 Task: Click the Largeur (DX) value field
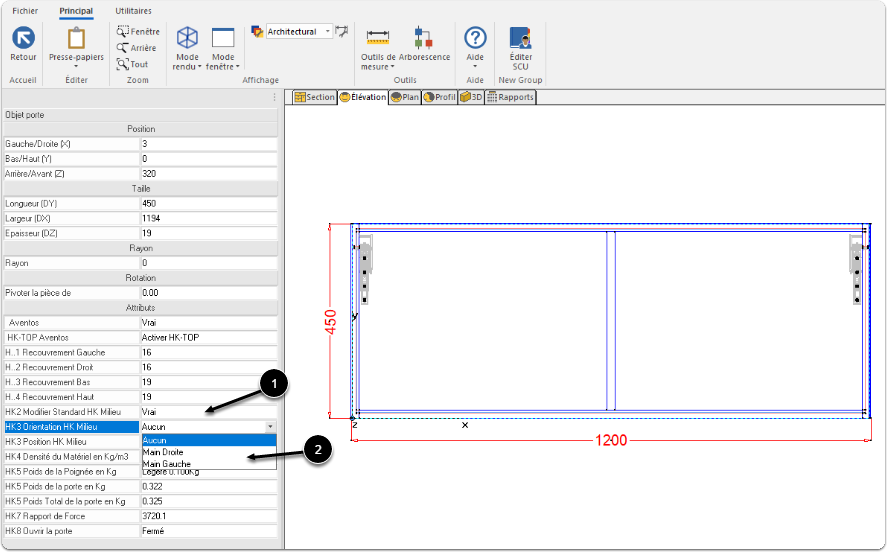point(208,218)
